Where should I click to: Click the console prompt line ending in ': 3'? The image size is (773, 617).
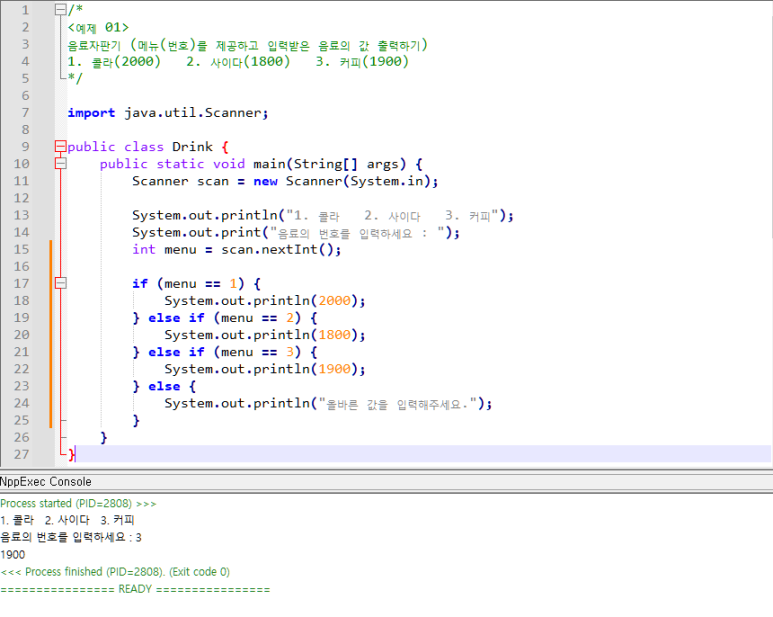(71, 537)
